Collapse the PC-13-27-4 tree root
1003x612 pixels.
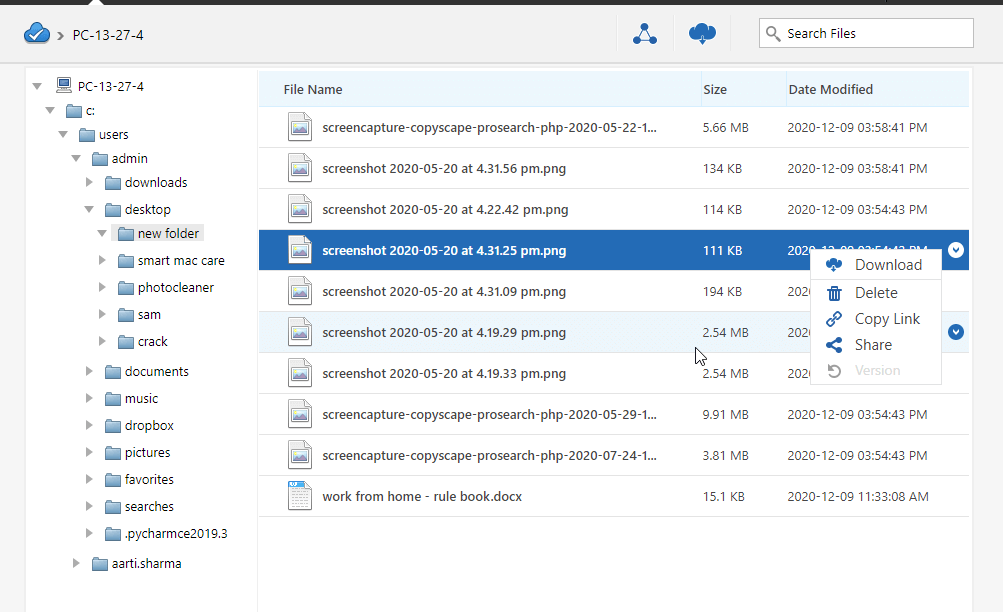pos(37,86)
